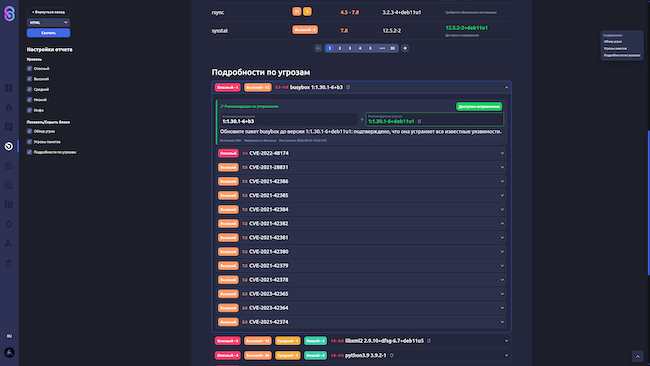The height and width of the screenshot is (366, 650).
Task: Jump back to top with the up-arrow button
Action: 638,356
